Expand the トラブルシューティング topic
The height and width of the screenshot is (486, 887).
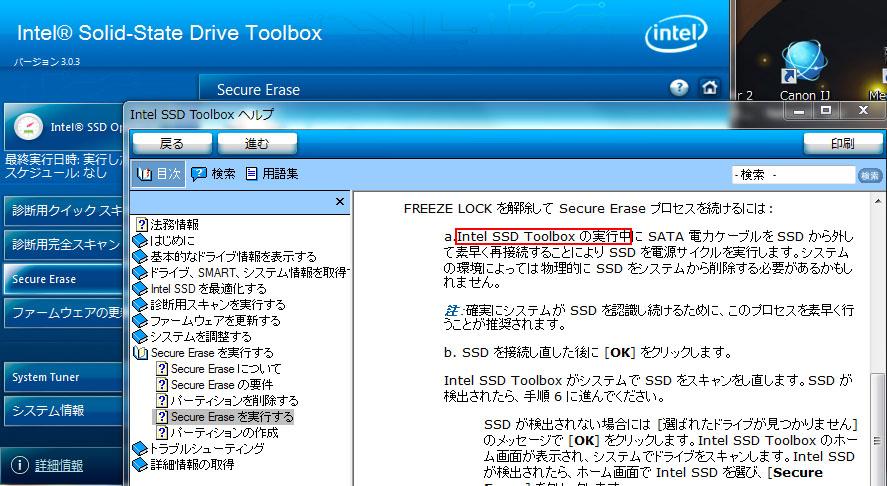click(x=206, y=449)
